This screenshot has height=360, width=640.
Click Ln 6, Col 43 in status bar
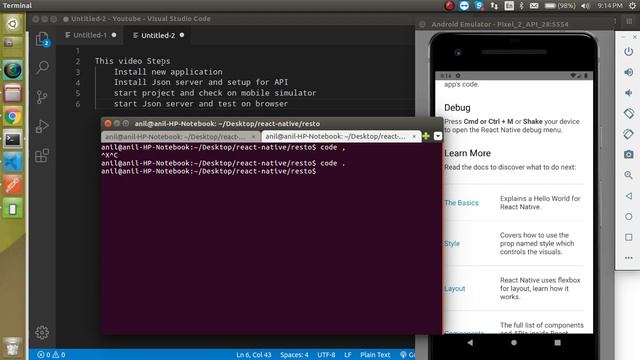pos(253,355)
